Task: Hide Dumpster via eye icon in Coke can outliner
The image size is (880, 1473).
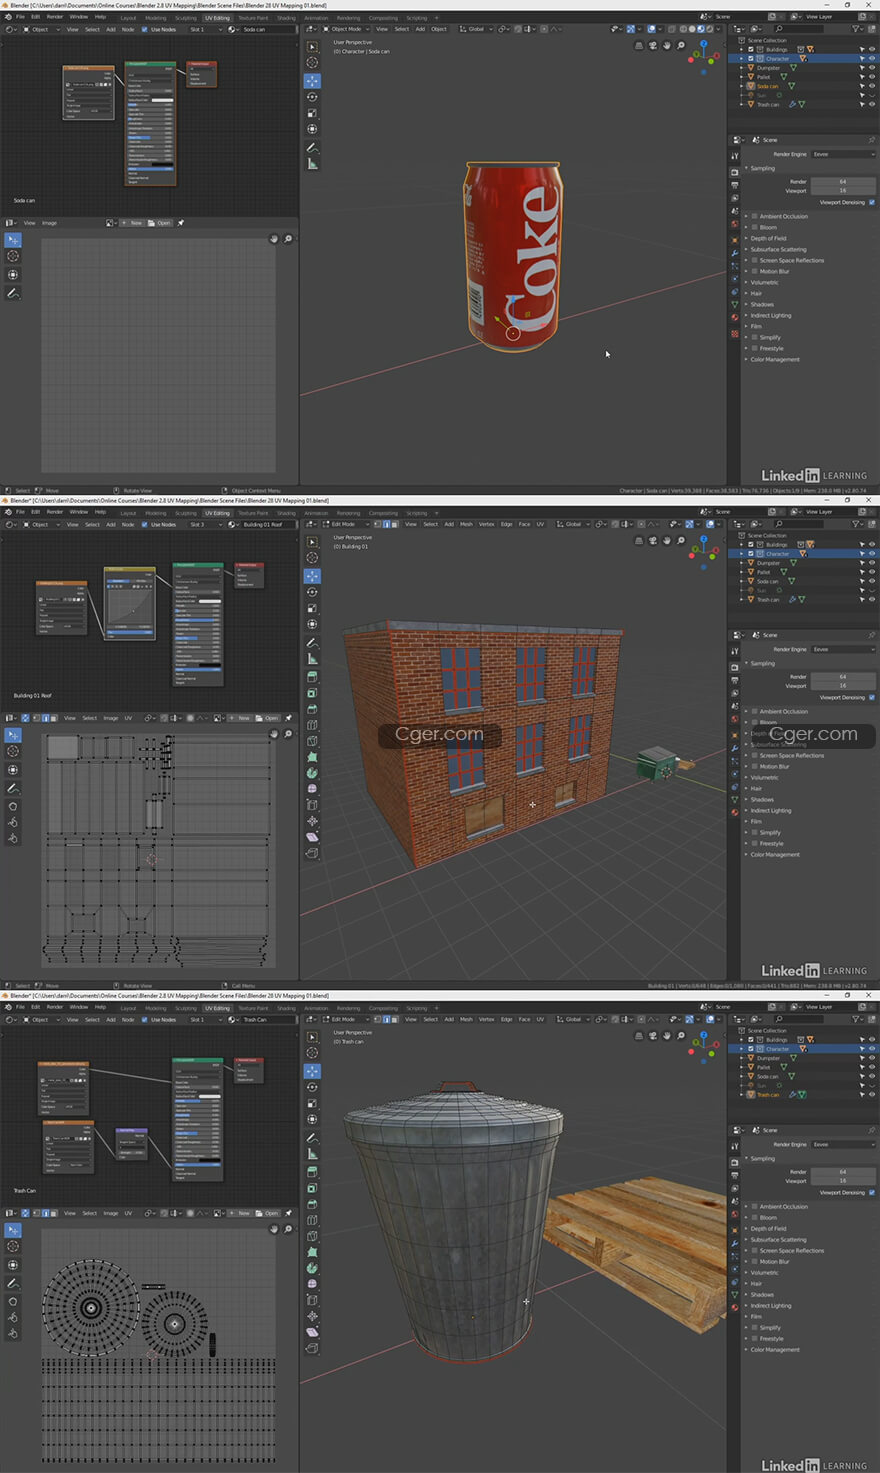Action: [x=871, y=68]
